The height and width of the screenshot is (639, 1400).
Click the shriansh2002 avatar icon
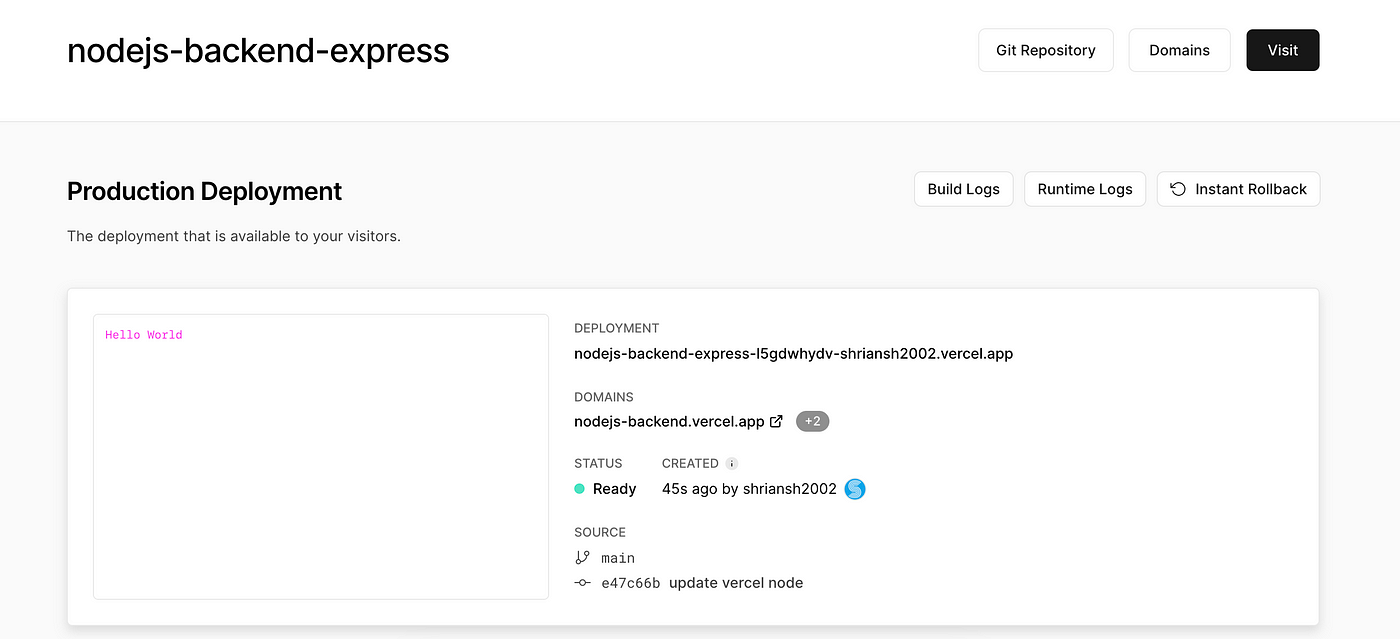click(855, 489)
